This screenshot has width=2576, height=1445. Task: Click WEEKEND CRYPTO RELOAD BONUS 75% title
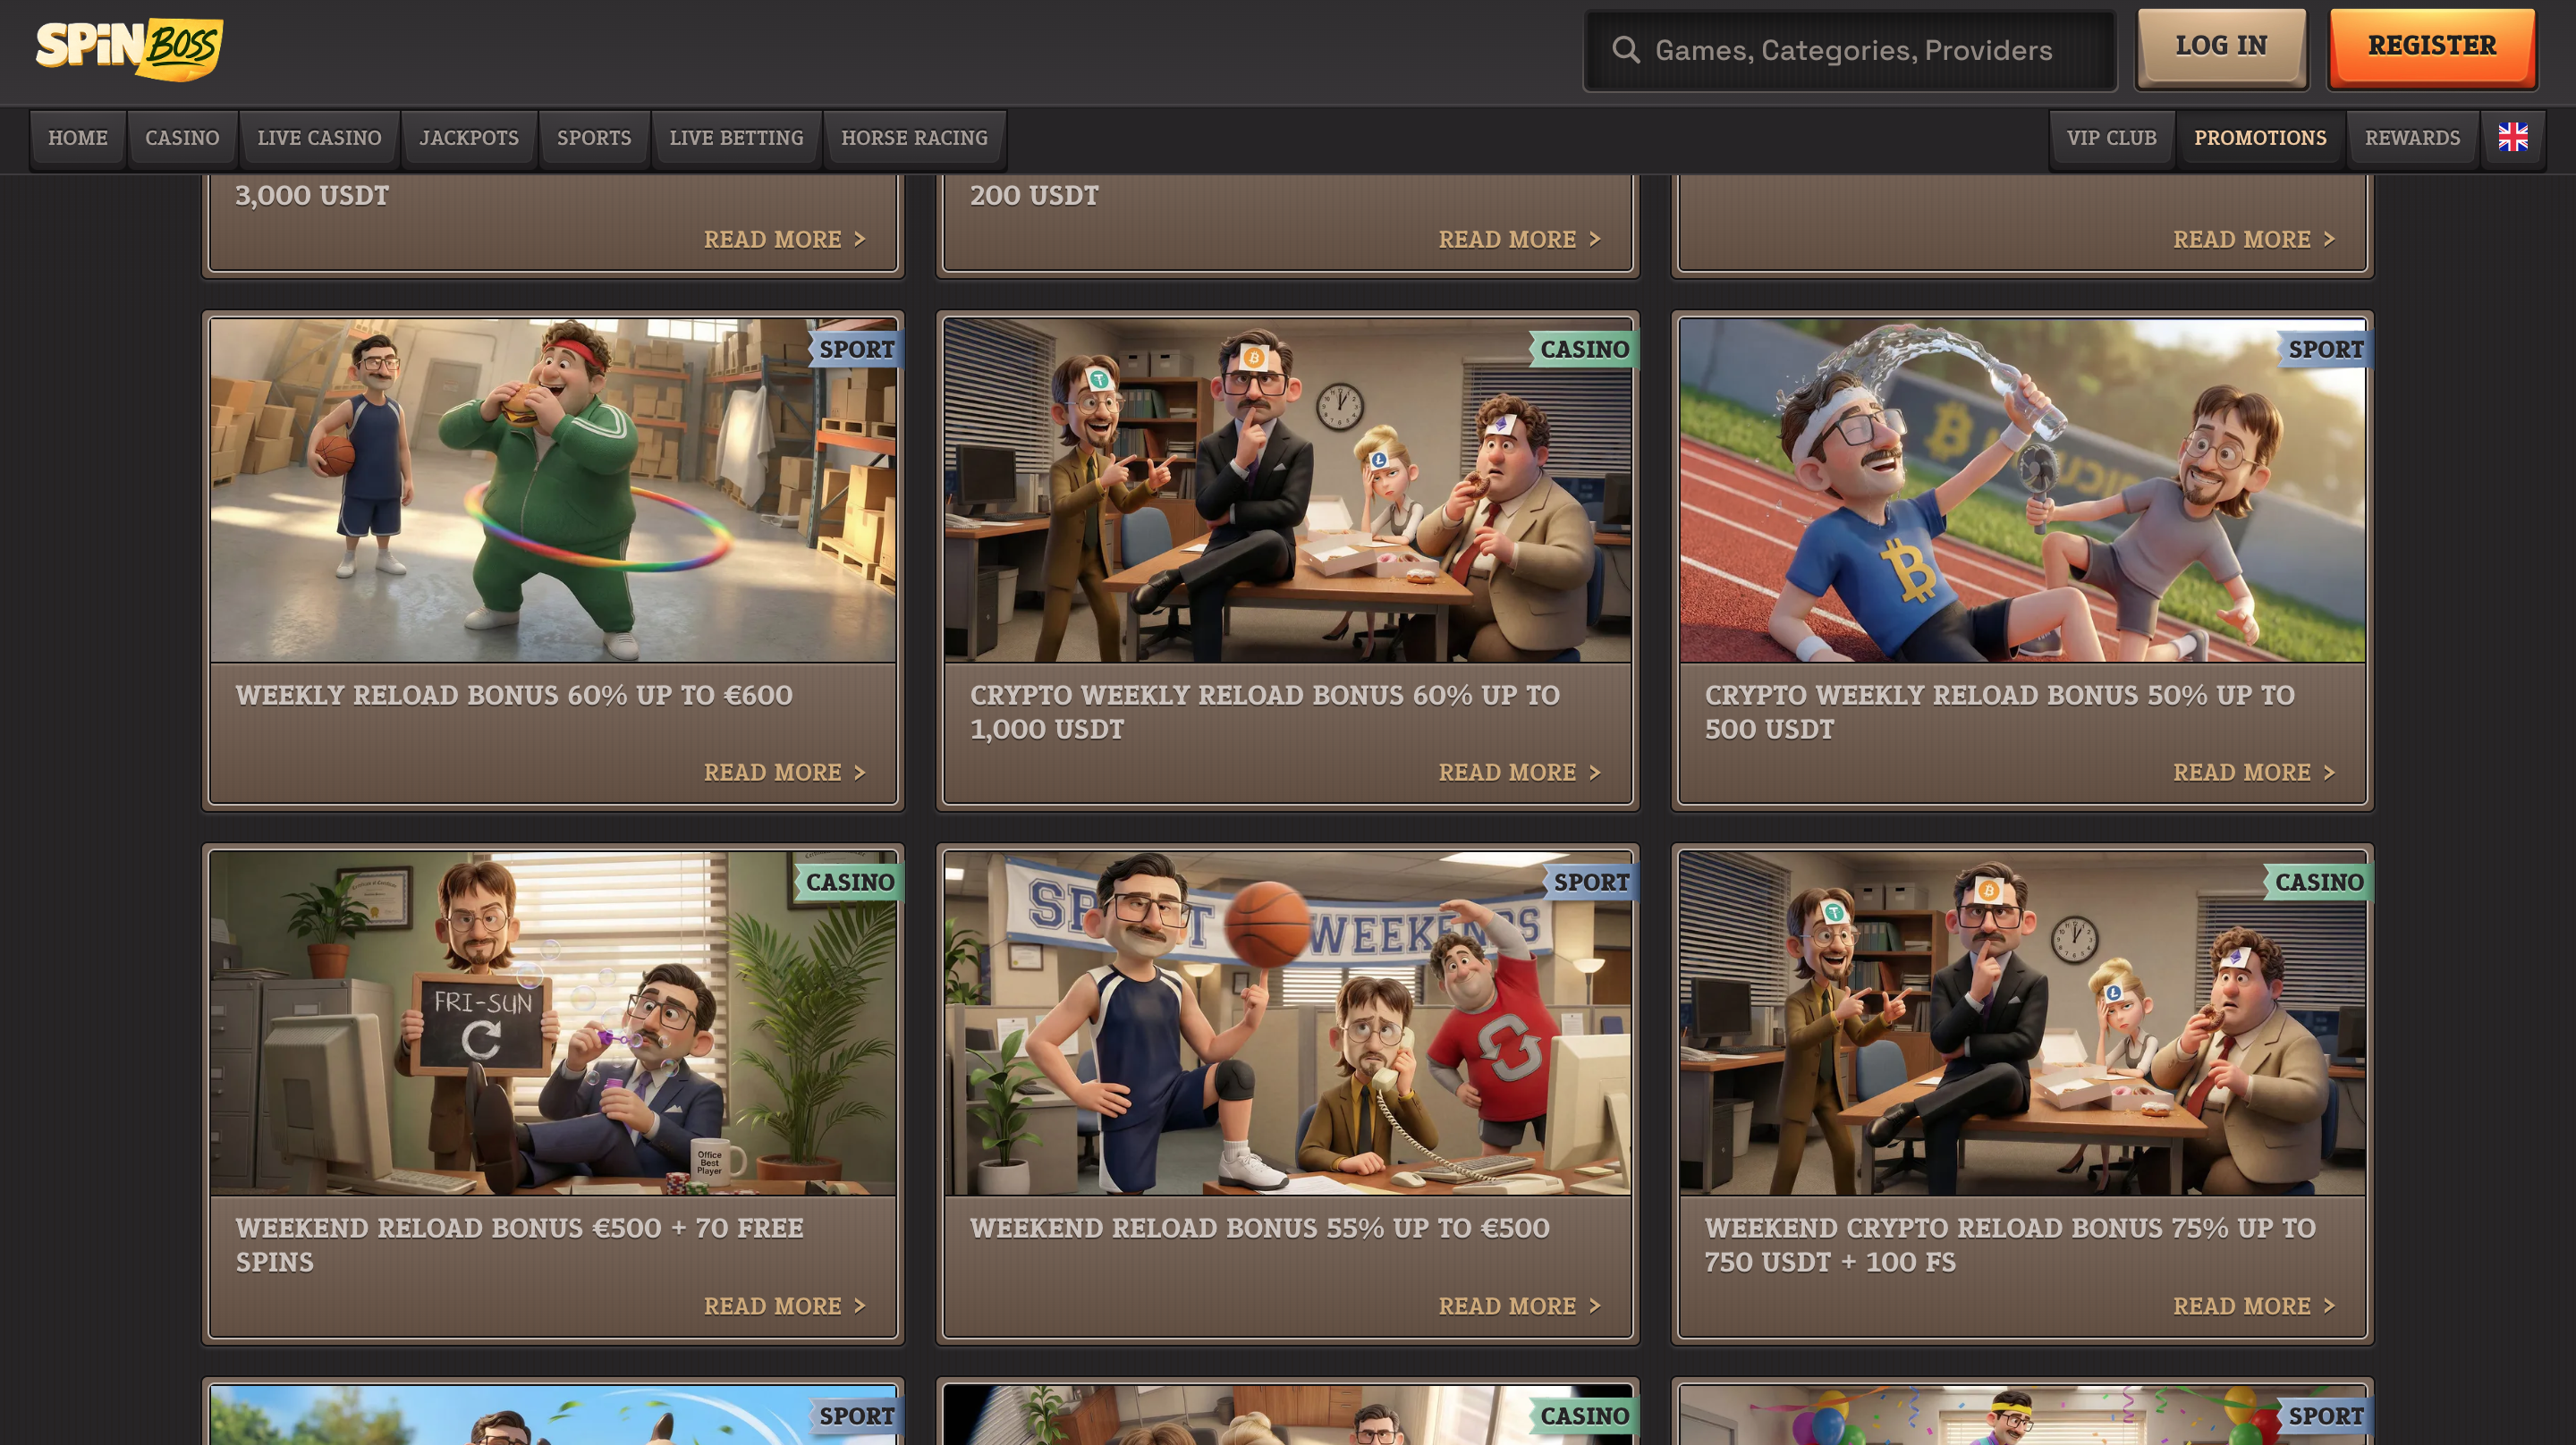coord(2010,1245)
